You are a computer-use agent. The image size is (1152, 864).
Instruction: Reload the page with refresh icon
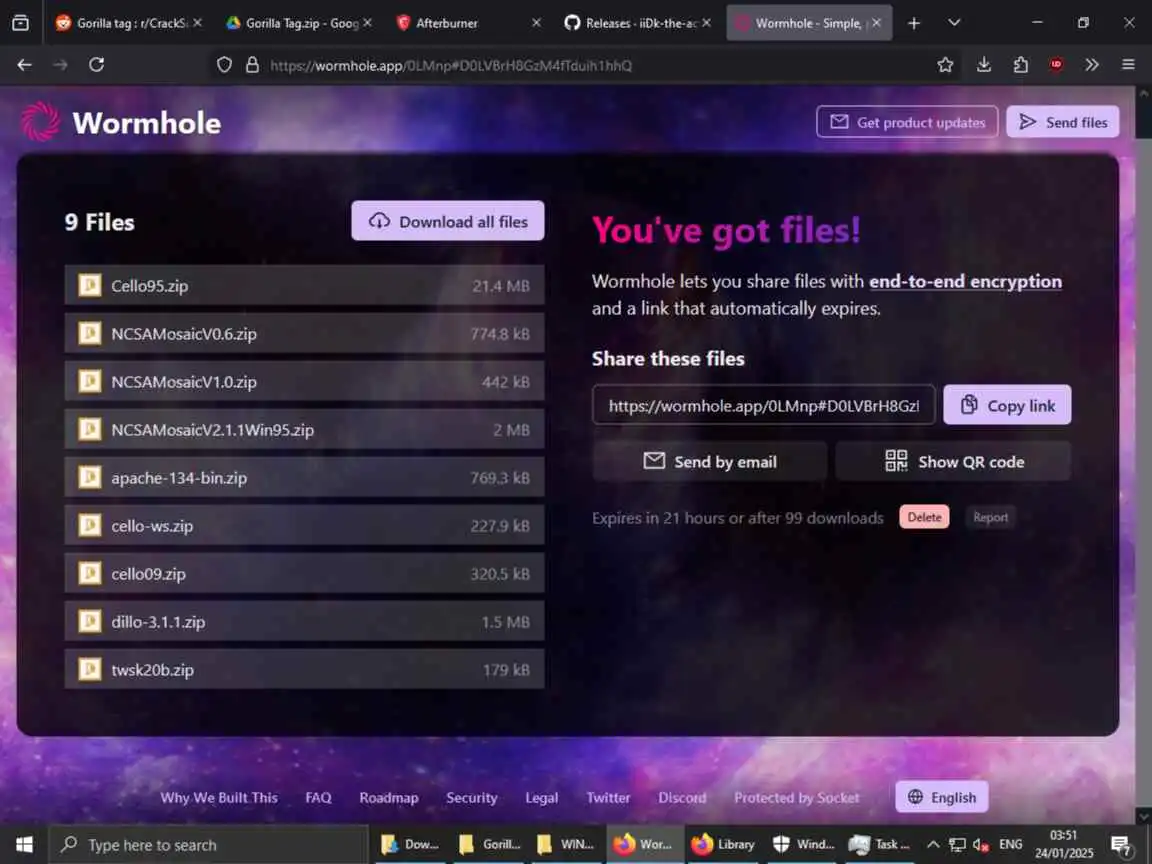tap(96, 65)
